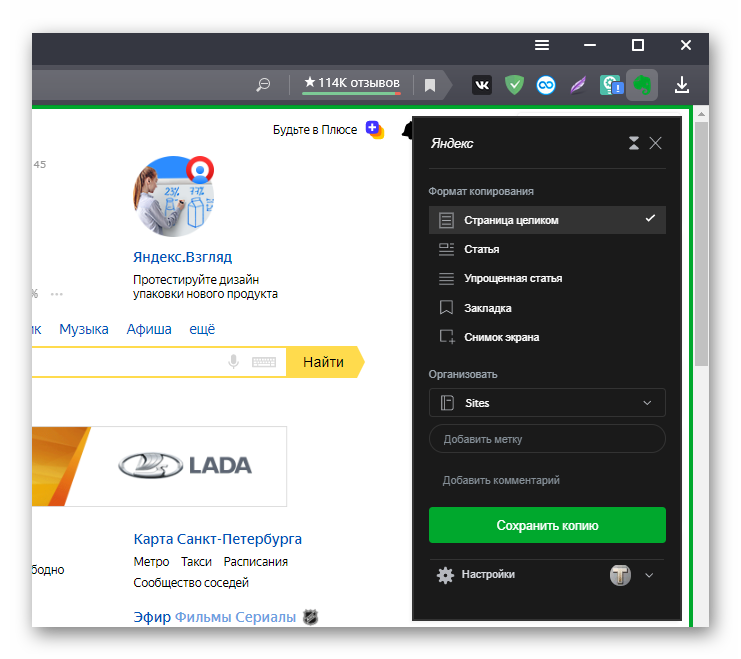Click the lightbulb extension with alert badge
The image size is (741, 659).
tap(611, 85)
